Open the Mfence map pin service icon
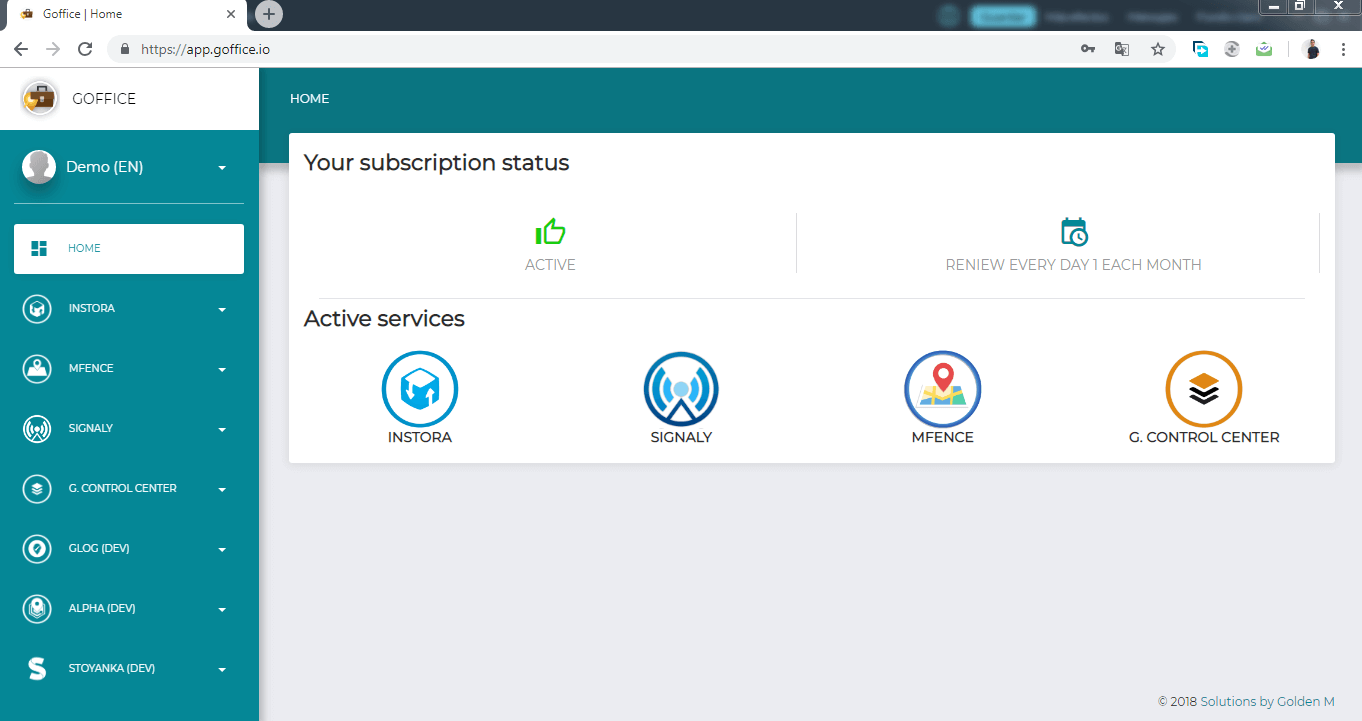The height and width of the screenshot is (721, 1362). (942, 389)
